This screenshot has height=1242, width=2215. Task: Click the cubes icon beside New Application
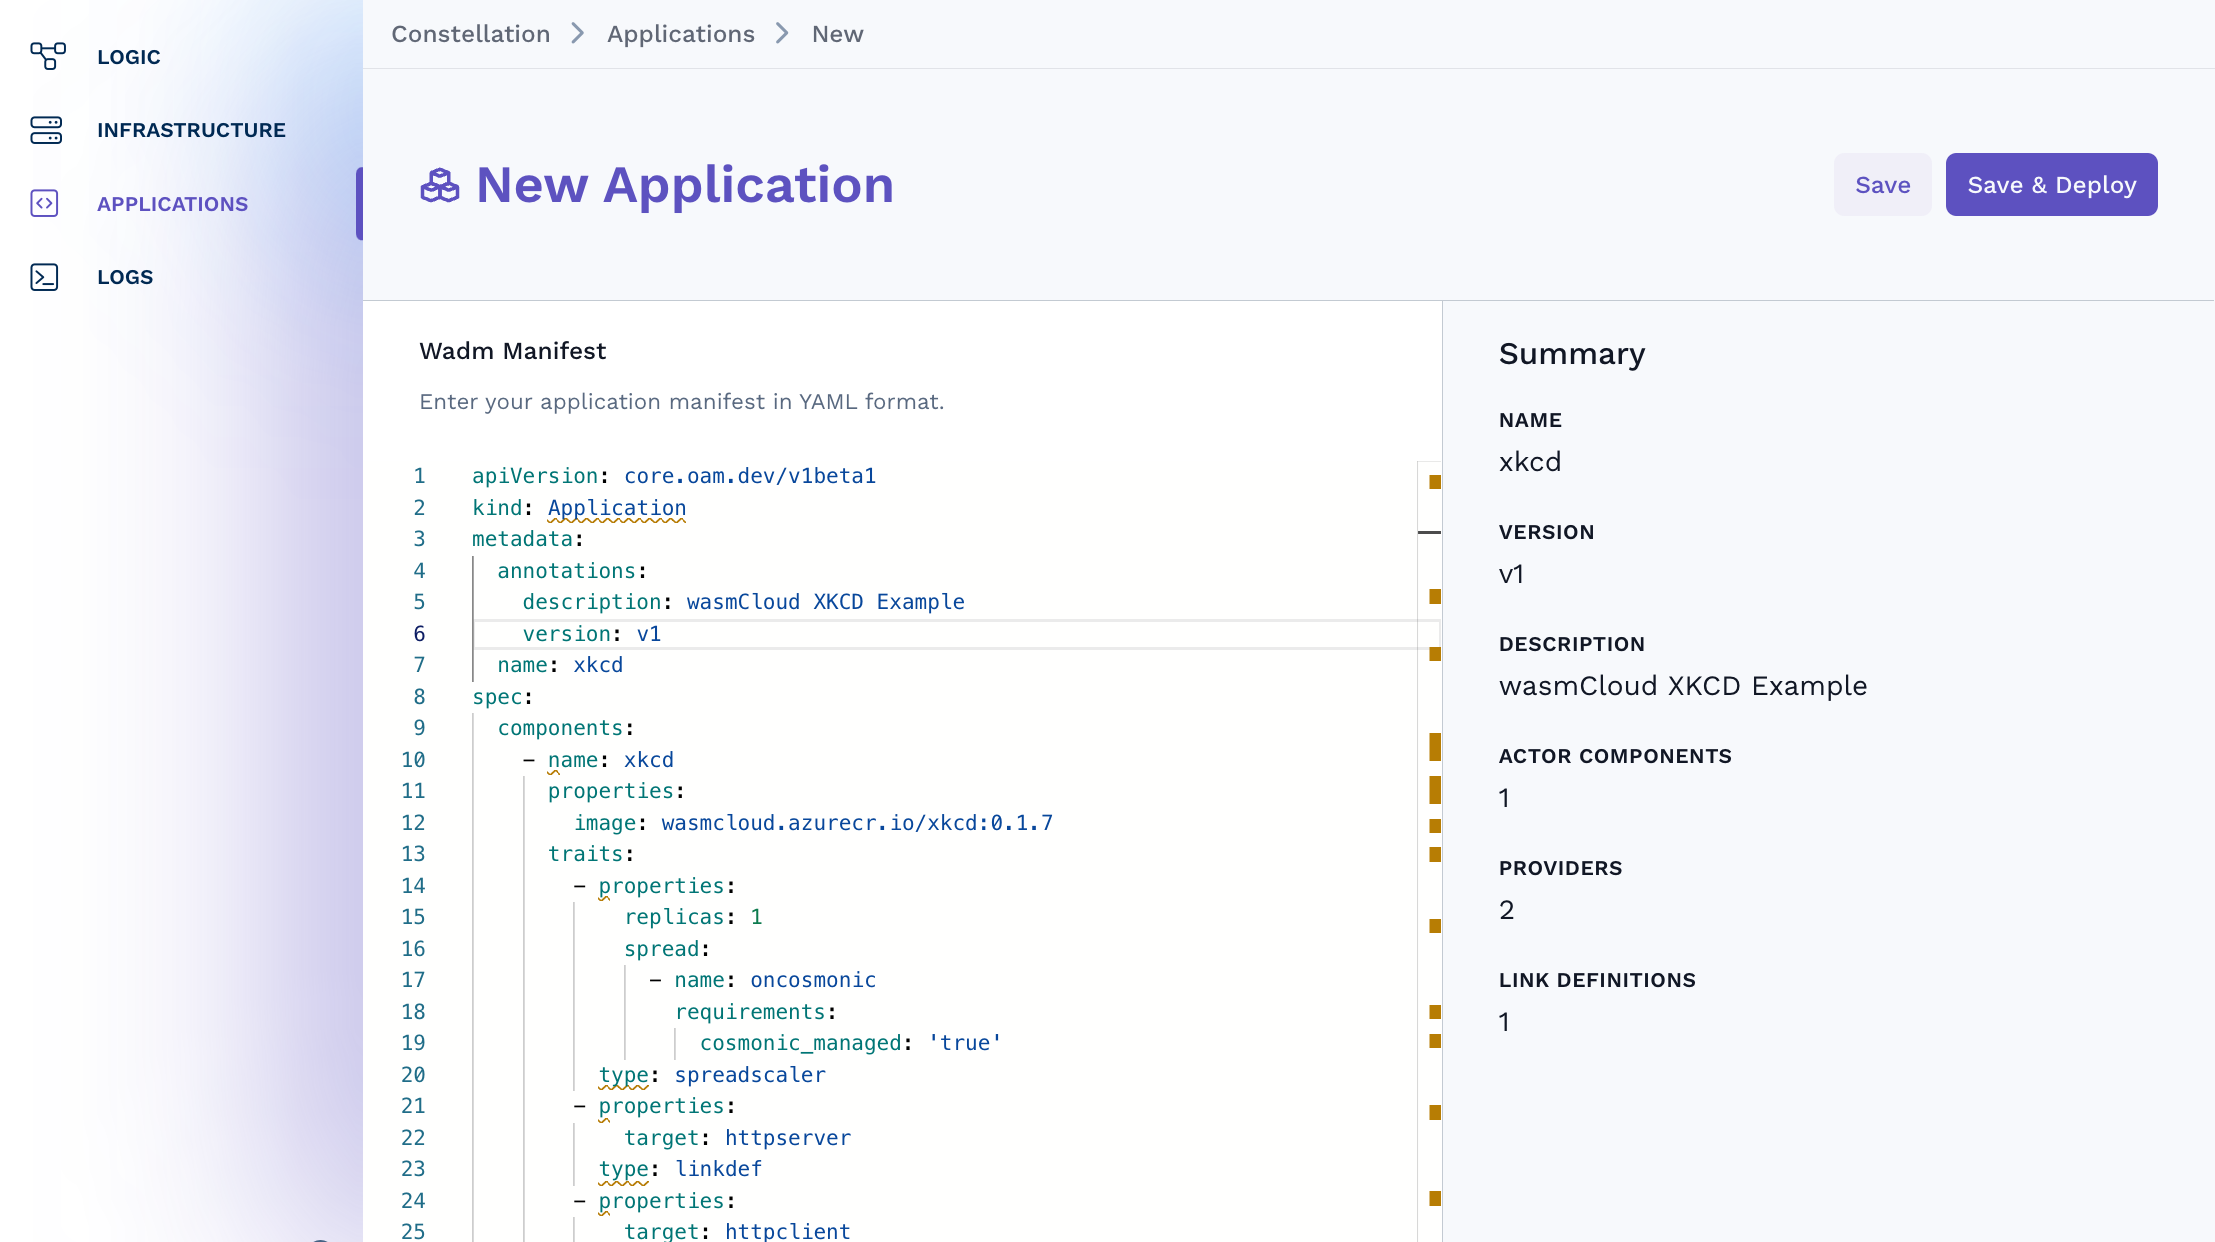pyautogui.click(x=439, y=185)
